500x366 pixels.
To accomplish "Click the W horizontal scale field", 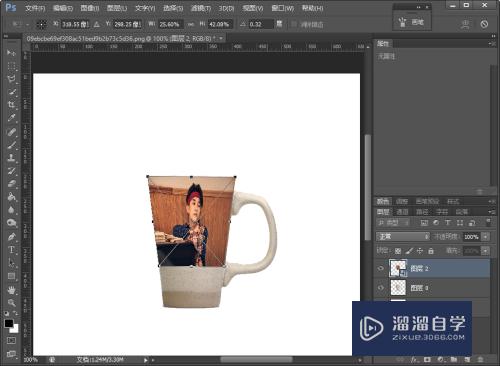I will point(171,24).
